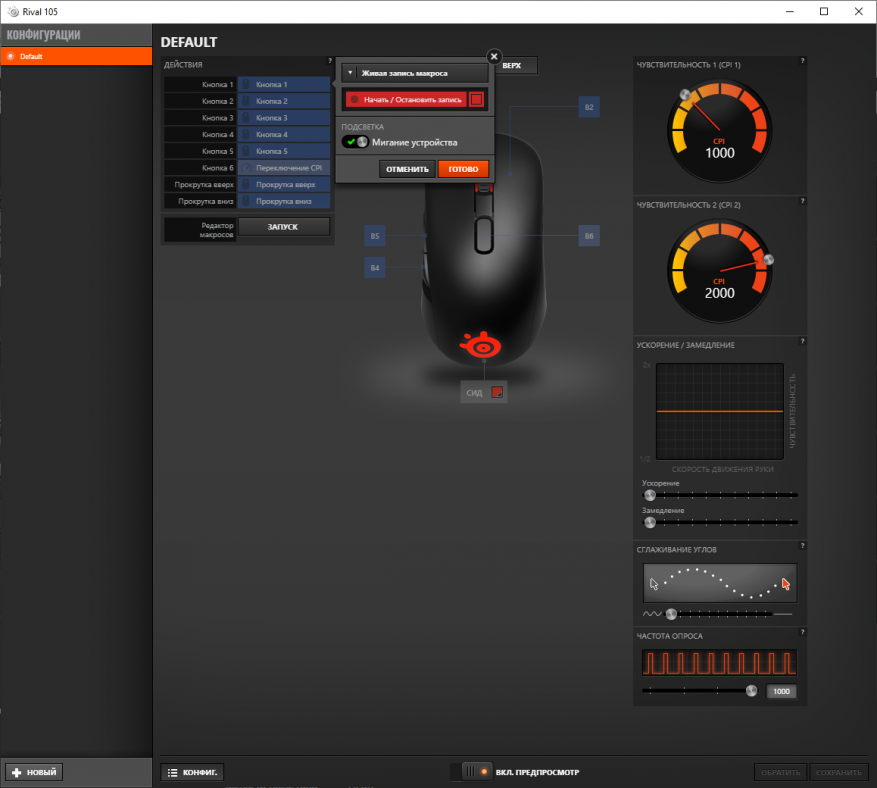Click the red stop-record square icon

tap(477, 100)
